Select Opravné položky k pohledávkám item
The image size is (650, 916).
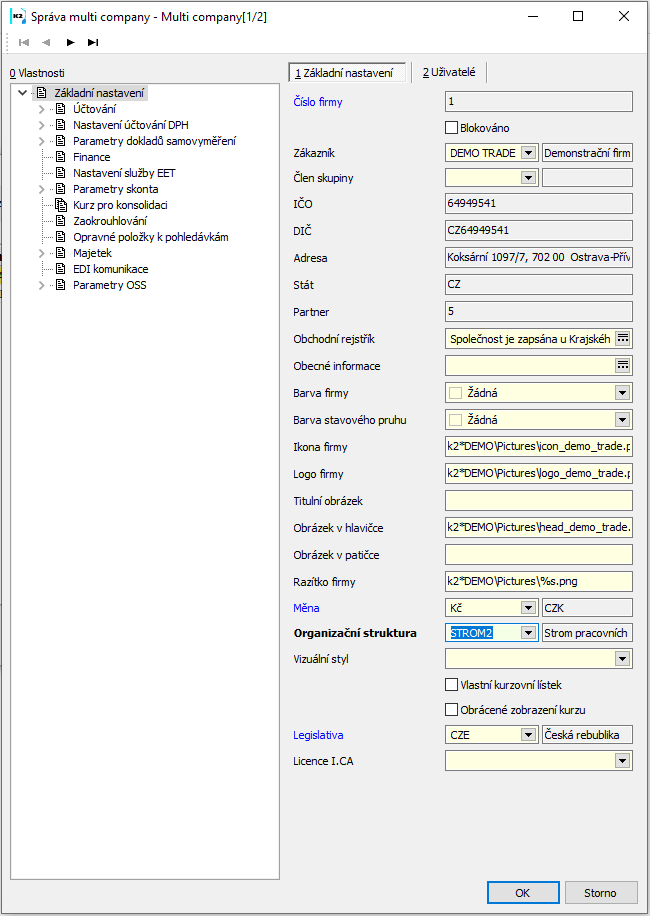click(151, 237)
